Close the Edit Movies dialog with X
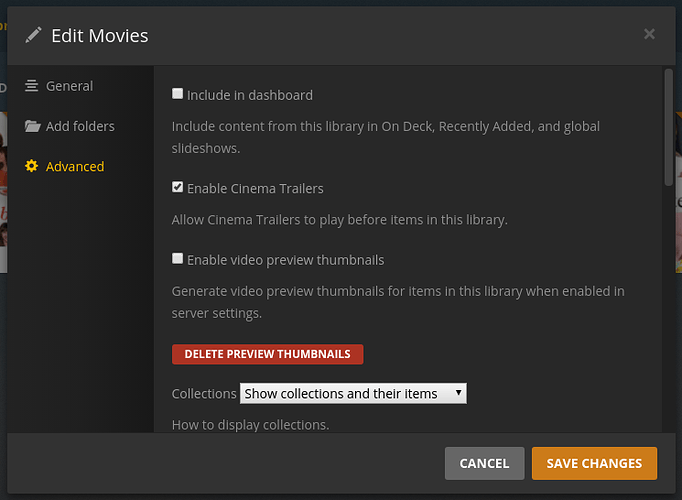682x500 pixels. (x=649, y=34)
